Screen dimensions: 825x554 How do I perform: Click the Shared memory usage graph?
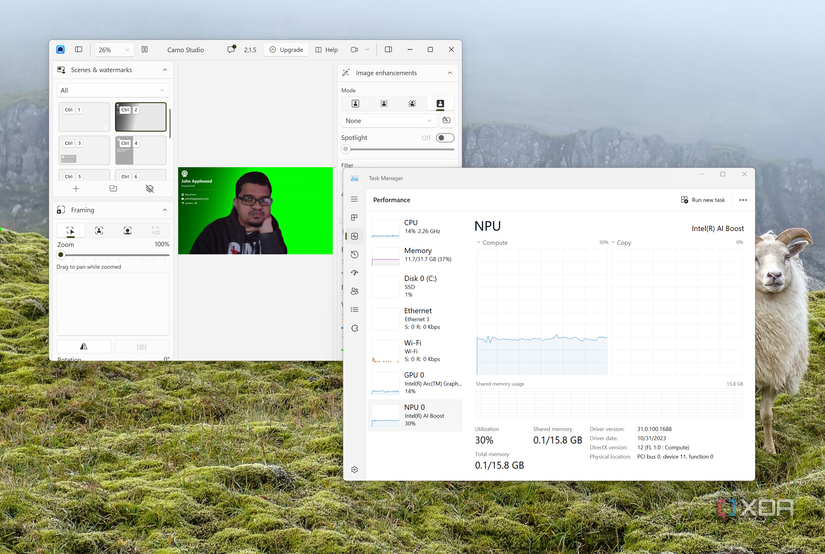(x=609, y=404)
